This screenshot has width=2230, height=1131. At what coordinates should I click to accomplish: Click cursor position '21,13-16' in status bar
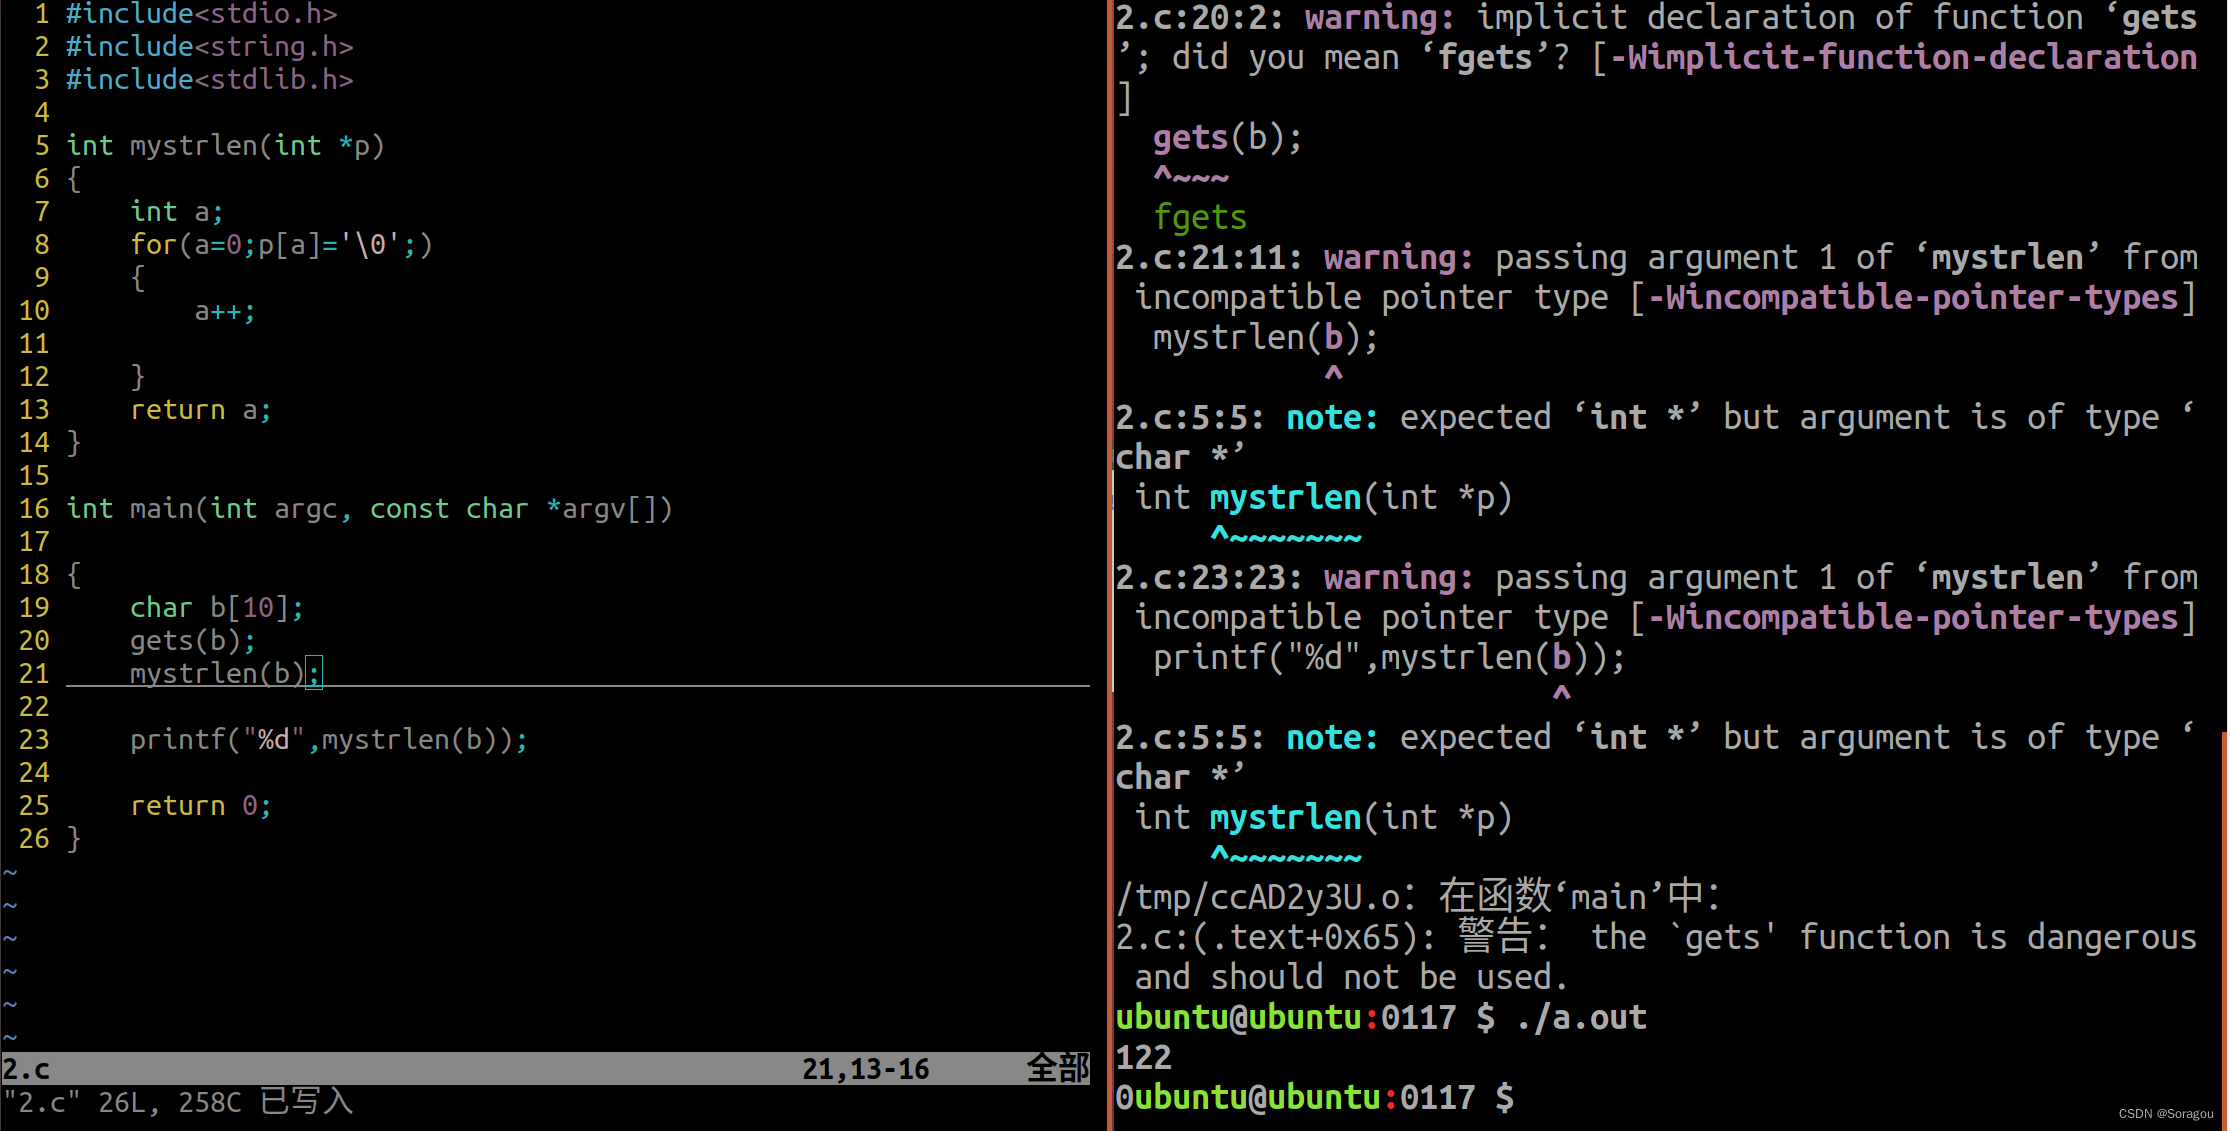tap(865, 1069)
